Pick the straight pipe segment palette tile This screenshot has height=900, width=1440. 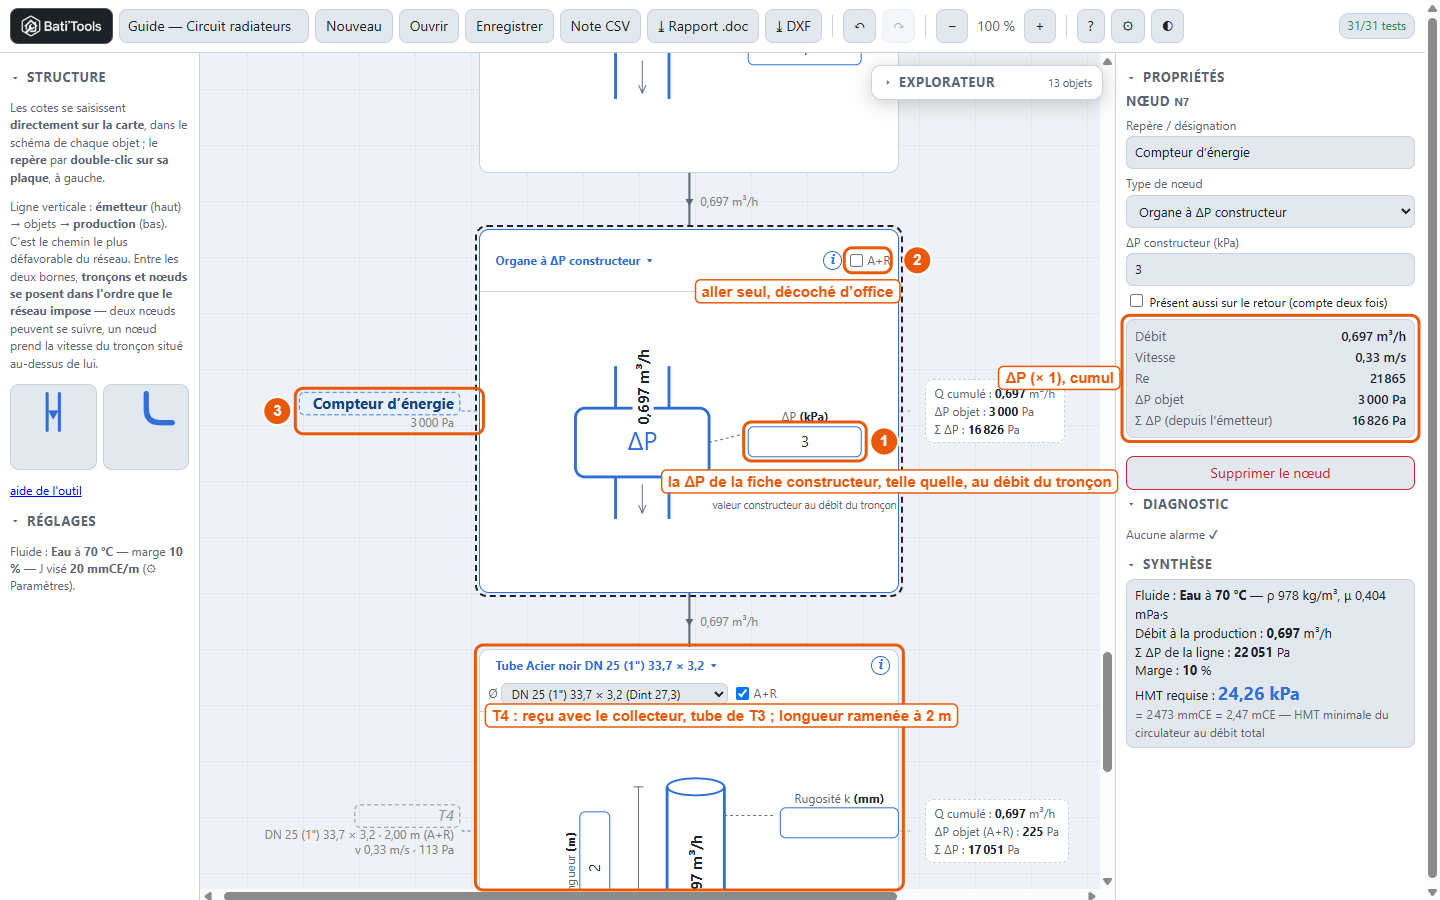click(x=53, y=426)
